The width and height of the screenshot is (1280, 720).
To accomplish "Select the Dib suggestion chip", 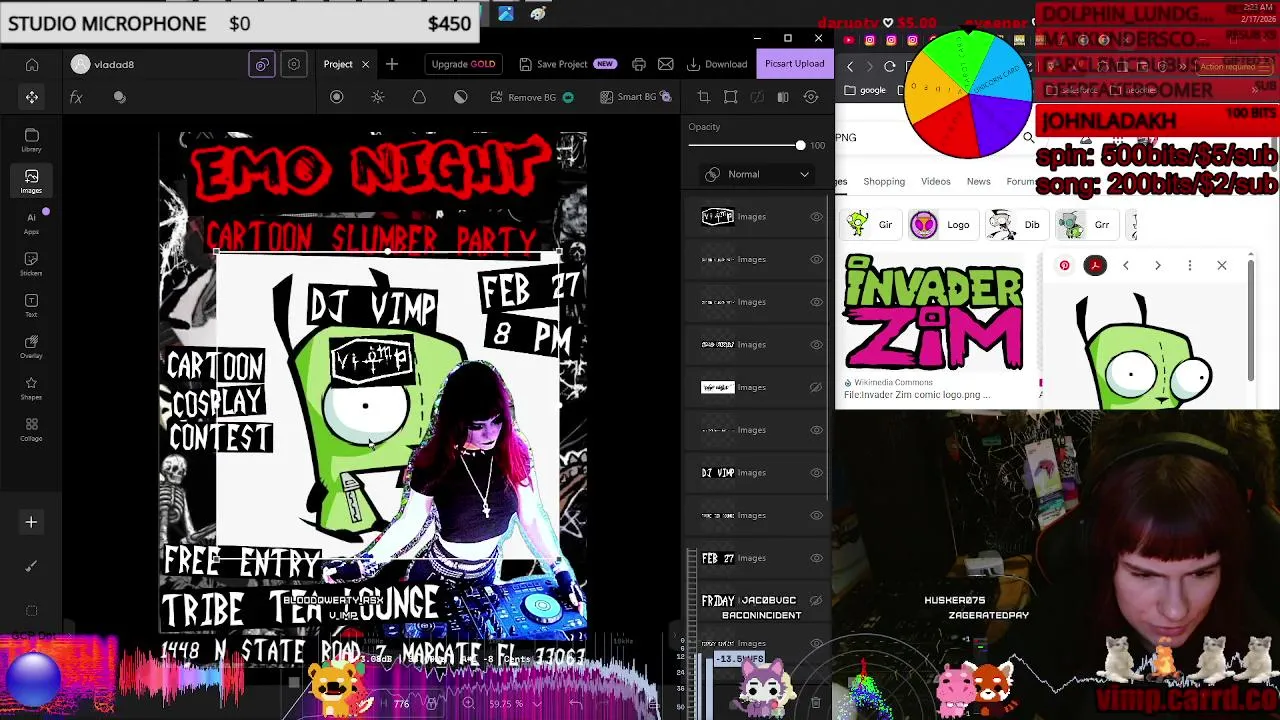I will [1015, 225].
